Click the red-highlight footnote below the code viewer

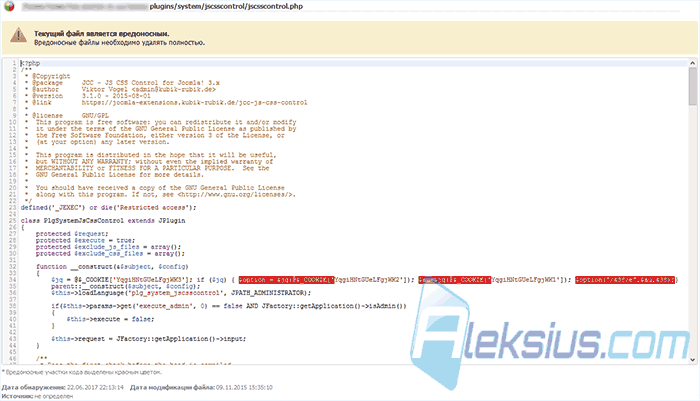[82, 372]
